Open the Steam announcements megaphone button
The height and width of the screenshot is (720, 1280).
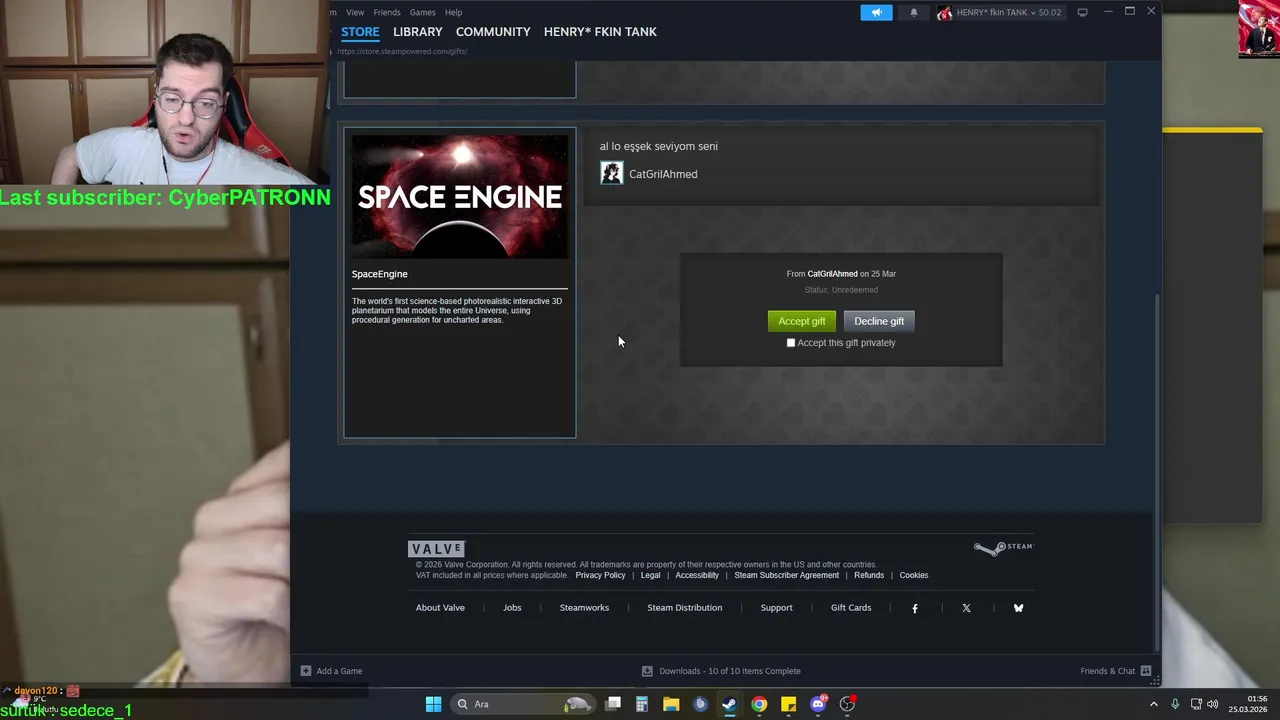coord(876,12)
